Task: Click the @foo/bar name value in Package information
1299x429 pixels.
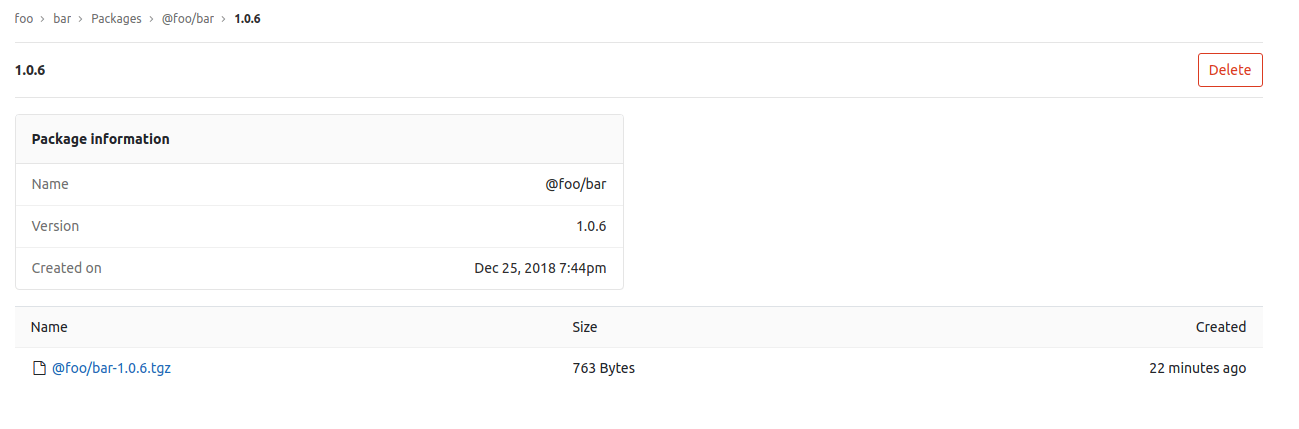Action: coord(575,184)
